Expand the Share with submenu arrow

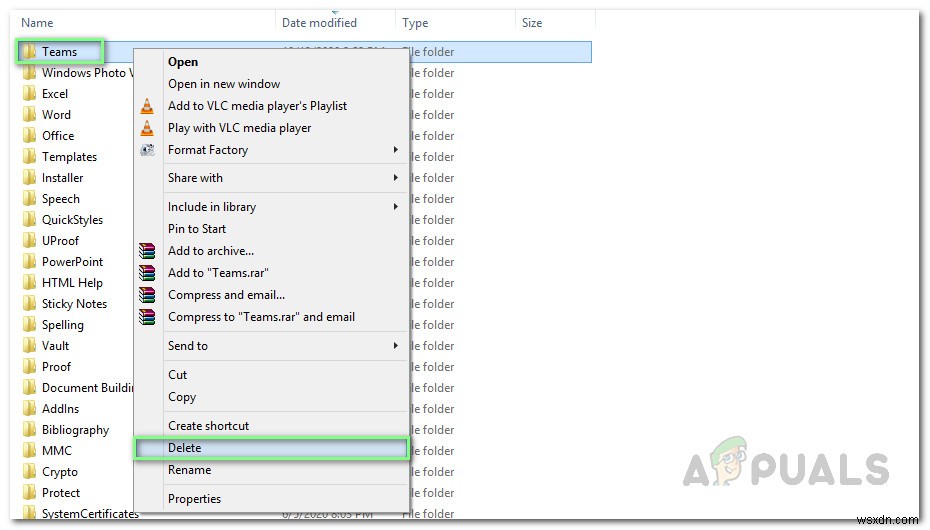[396, 178]
